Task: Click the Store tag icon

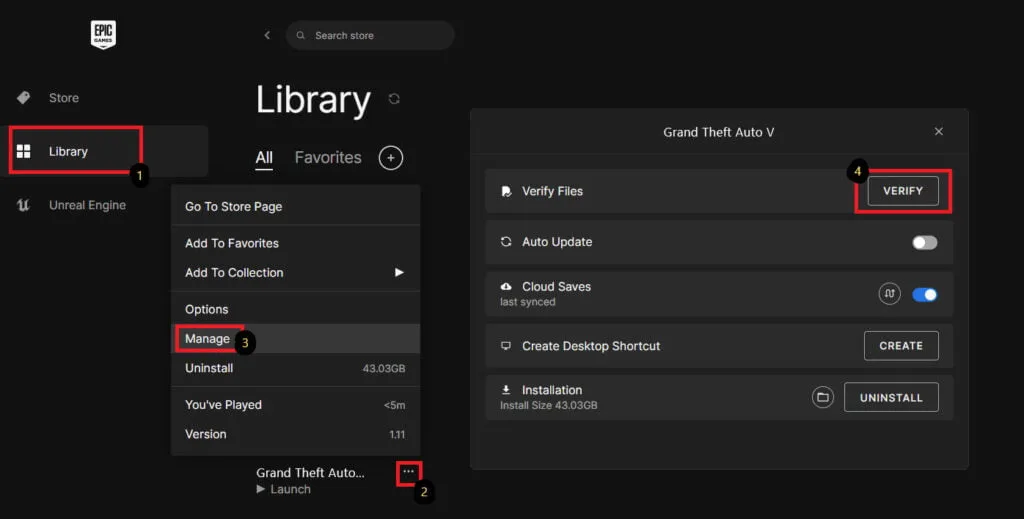Action: coord(24,98)
